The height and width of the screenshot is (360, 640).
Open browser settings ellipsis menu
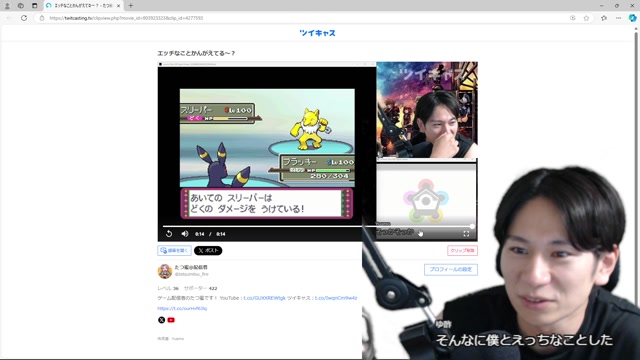pos(618,18)
